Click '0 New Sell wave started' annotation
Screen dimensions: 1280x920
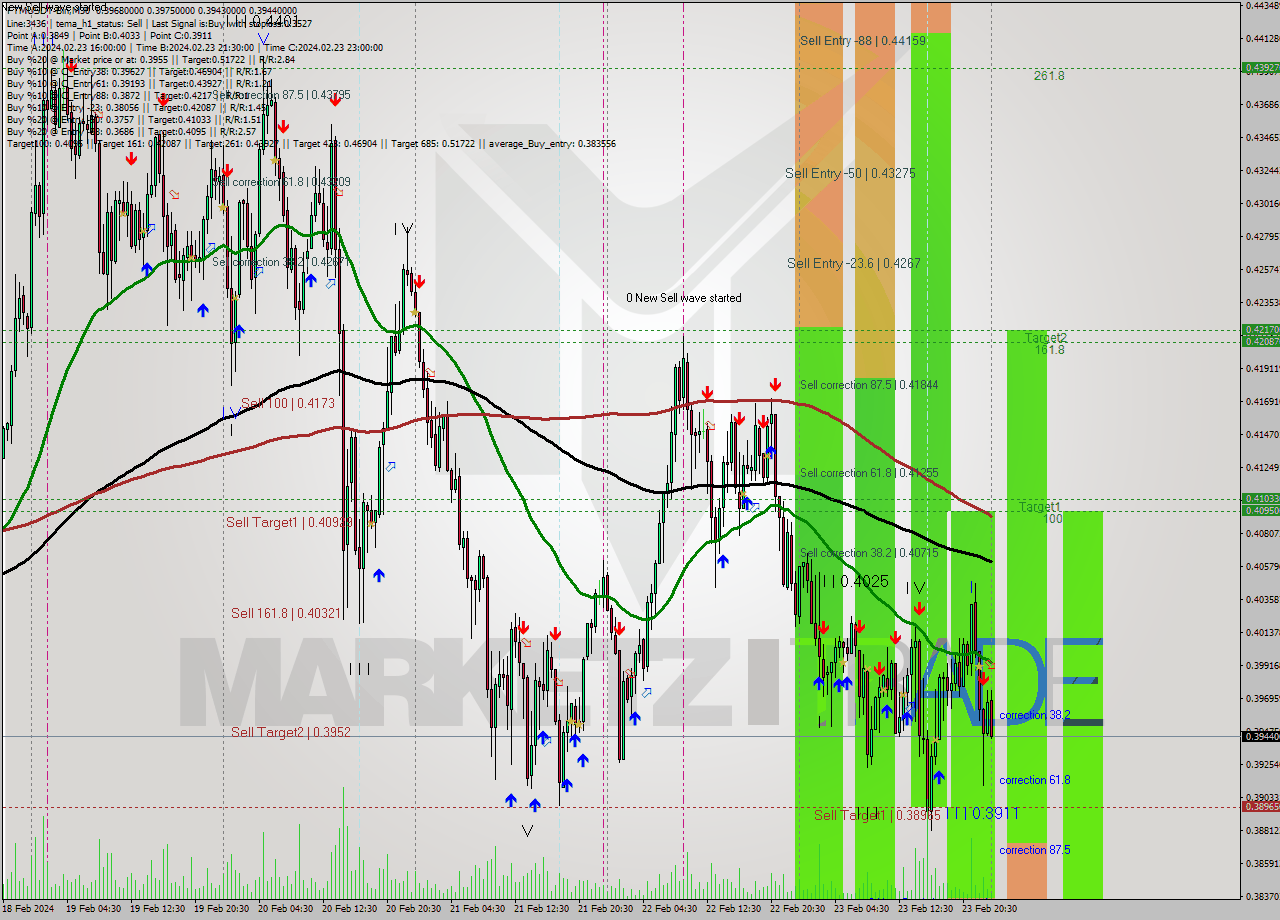point(684,298)
